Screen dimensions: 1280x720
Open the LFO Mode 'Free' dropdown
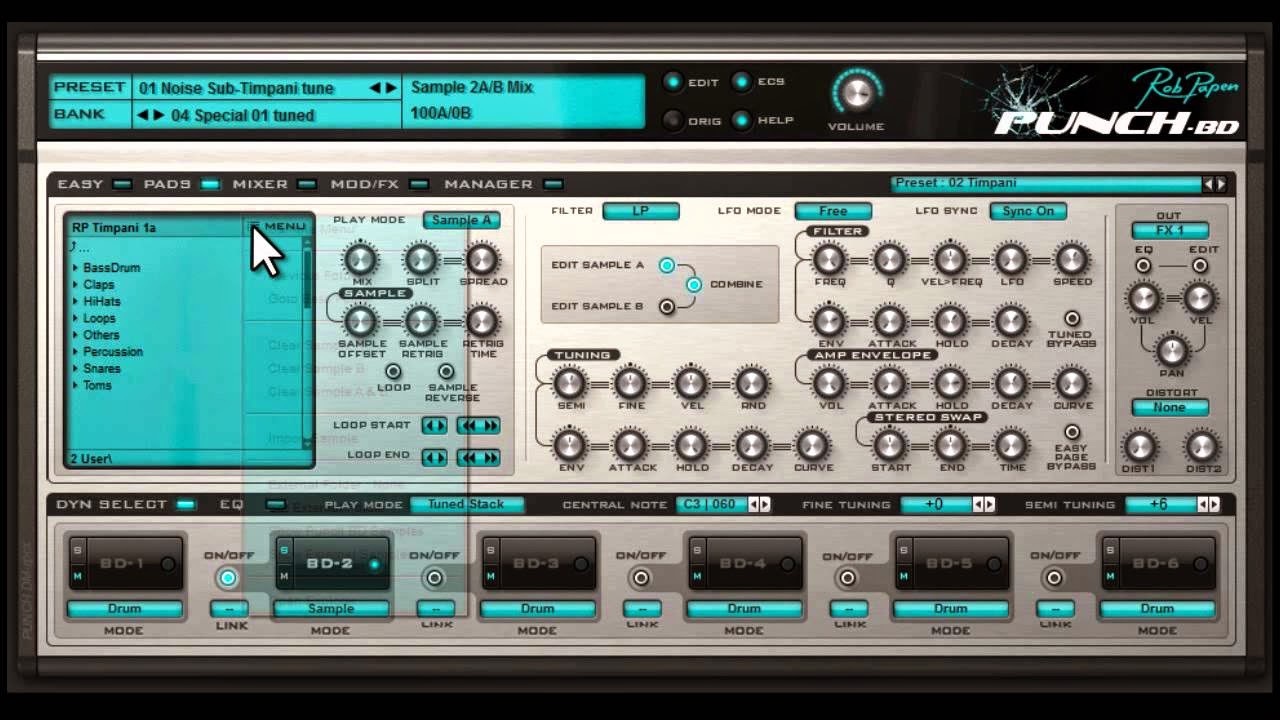coord(833,211)
